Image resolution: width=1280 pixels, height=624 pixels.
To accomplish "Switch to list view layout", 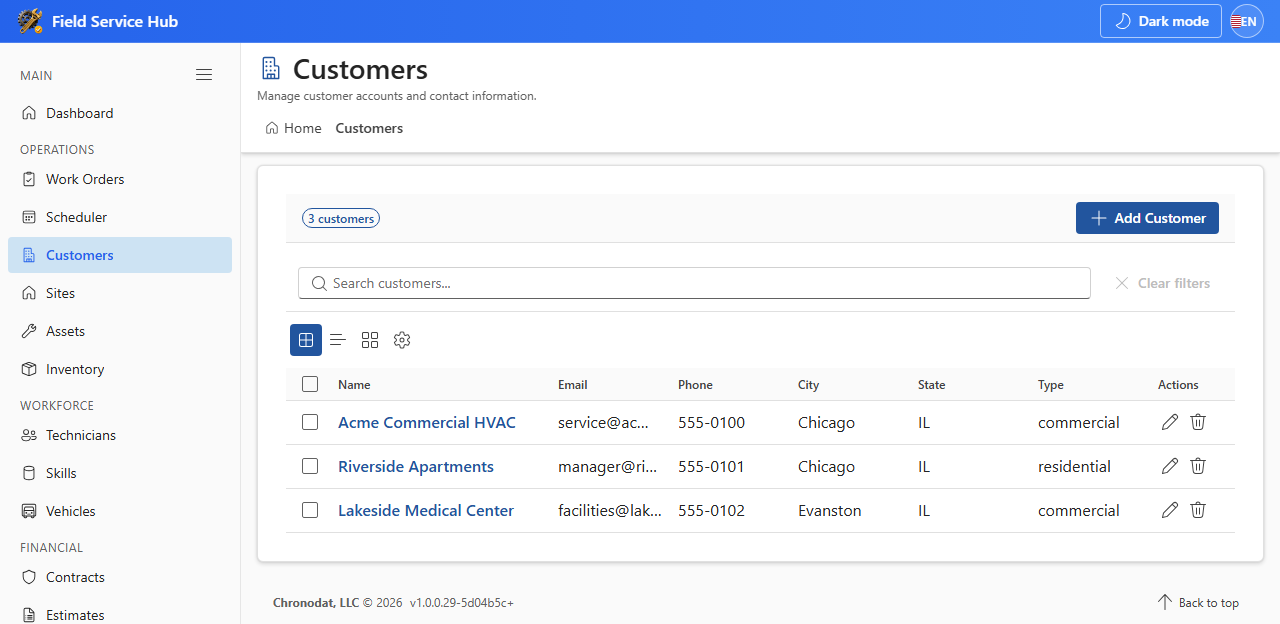I will pos(338,340).
